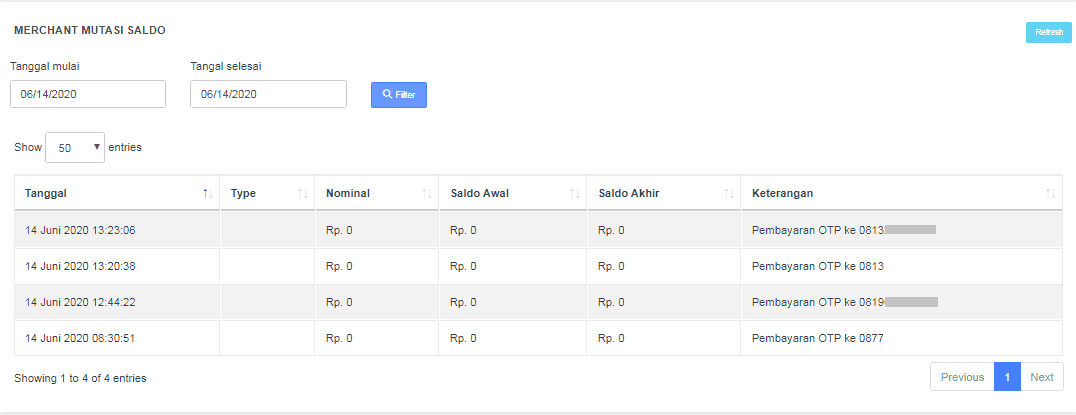The image size is (1076, 415).
Task: Select page 1 in pagination
Action: (1007, 377)
